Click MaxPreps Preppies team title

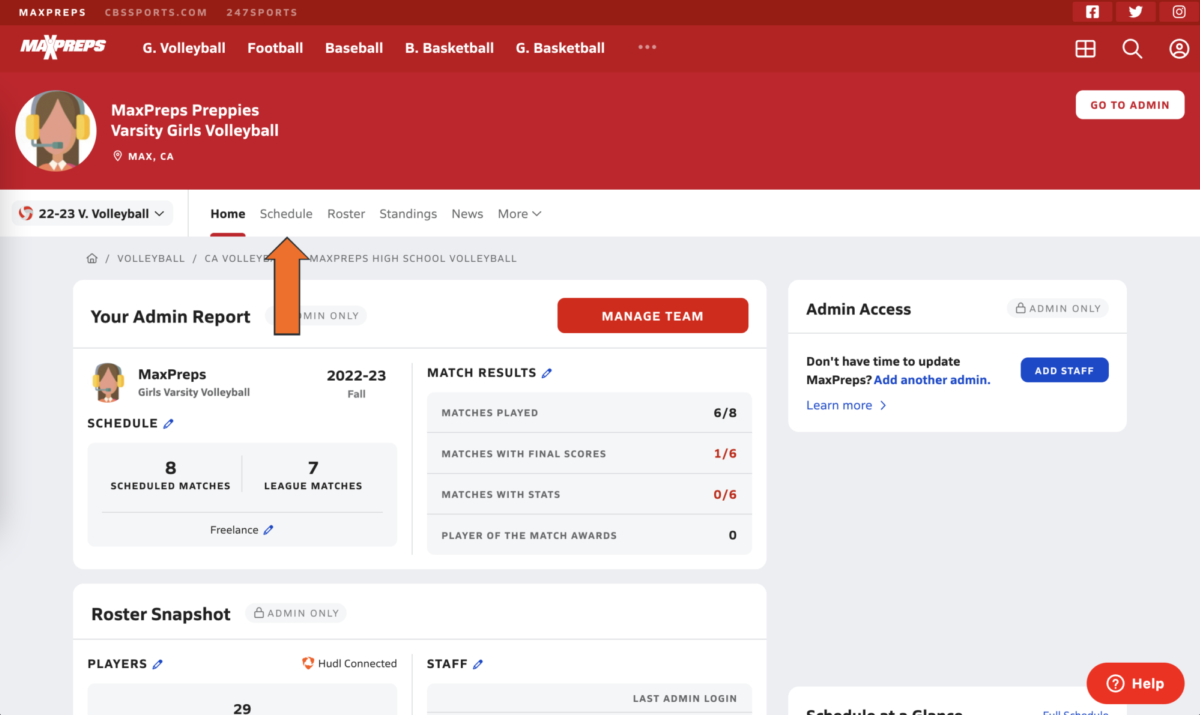coord(185,110)
